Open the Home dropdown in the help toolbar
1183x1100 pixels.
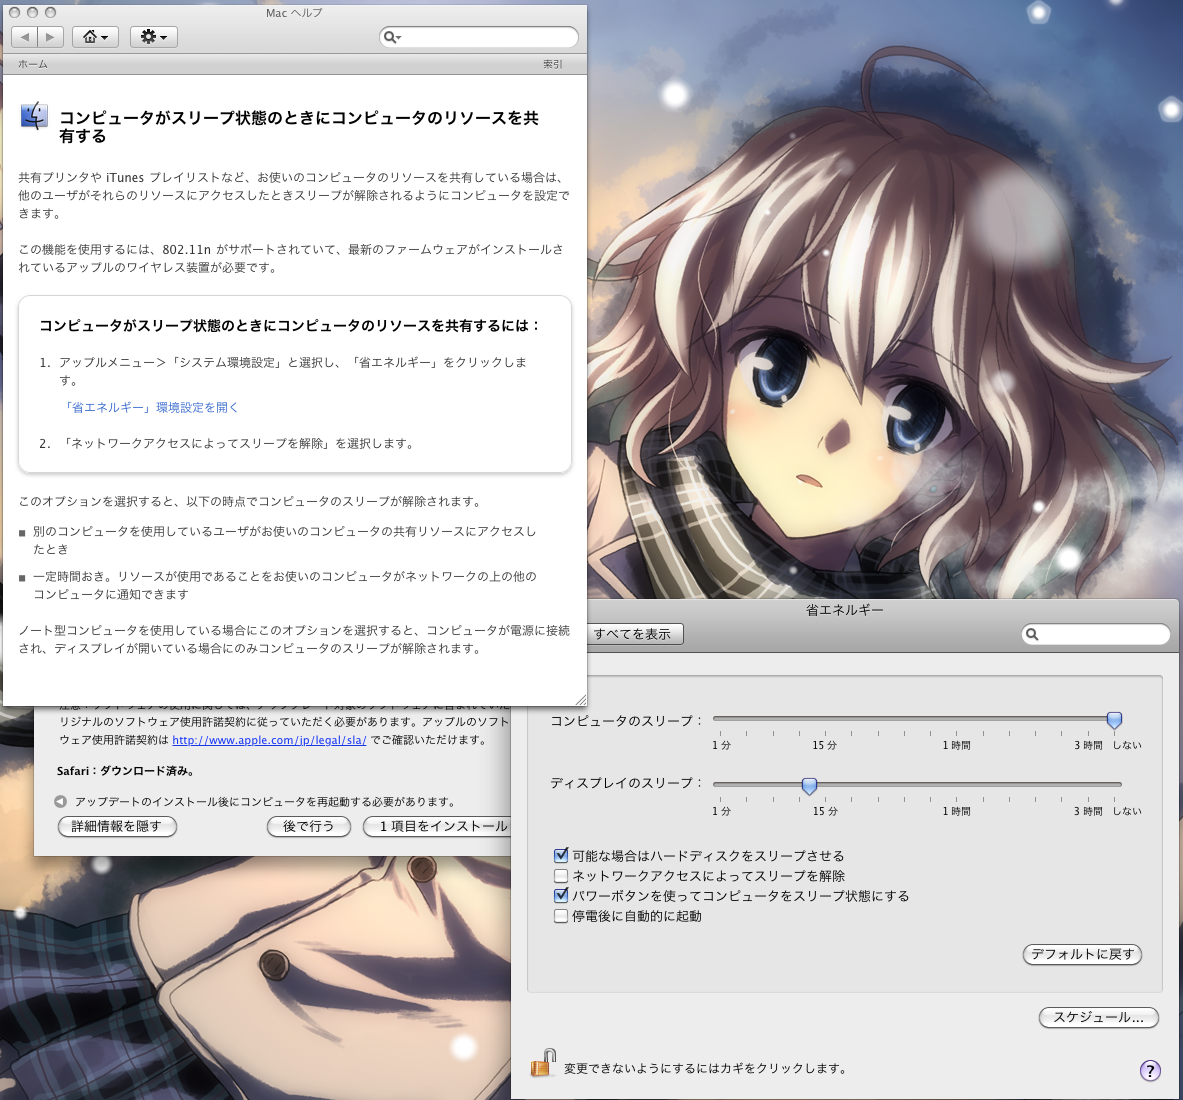tap(95, 37)
